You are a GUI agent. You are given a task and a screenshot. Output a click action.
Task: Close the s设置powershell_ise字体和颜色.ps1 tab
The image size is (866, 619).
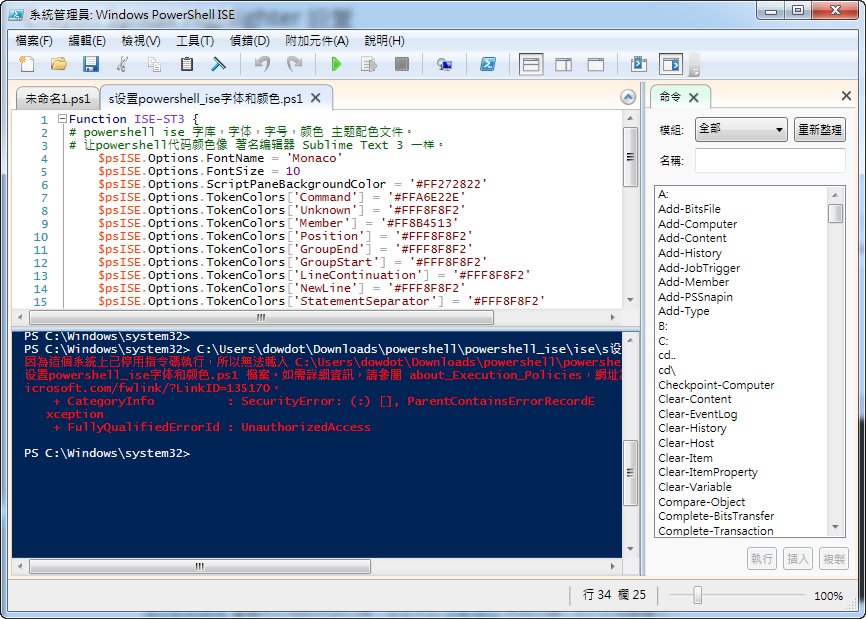(316, 98)
